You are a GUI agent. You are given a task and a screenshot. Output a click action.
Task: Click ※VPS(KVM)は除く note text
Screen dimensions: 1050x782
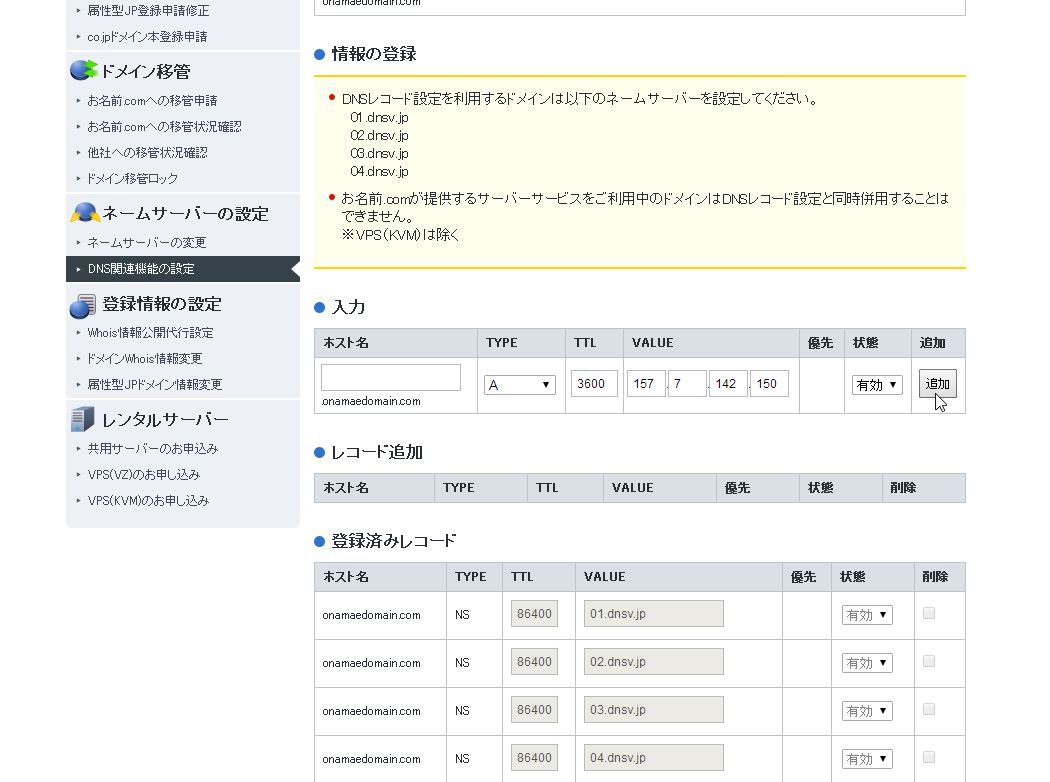[400, 235]
